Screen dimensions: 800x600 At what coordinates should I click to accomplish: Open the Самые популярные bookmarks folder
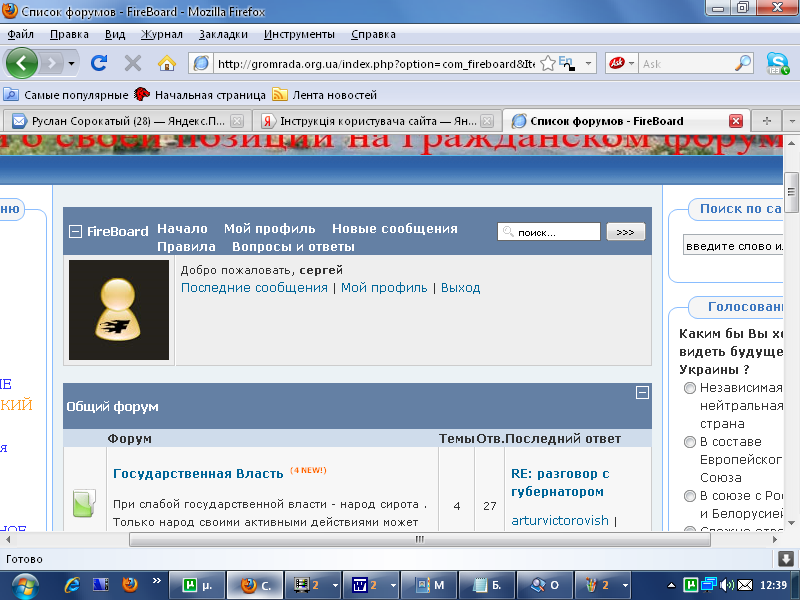coord(66,95)
